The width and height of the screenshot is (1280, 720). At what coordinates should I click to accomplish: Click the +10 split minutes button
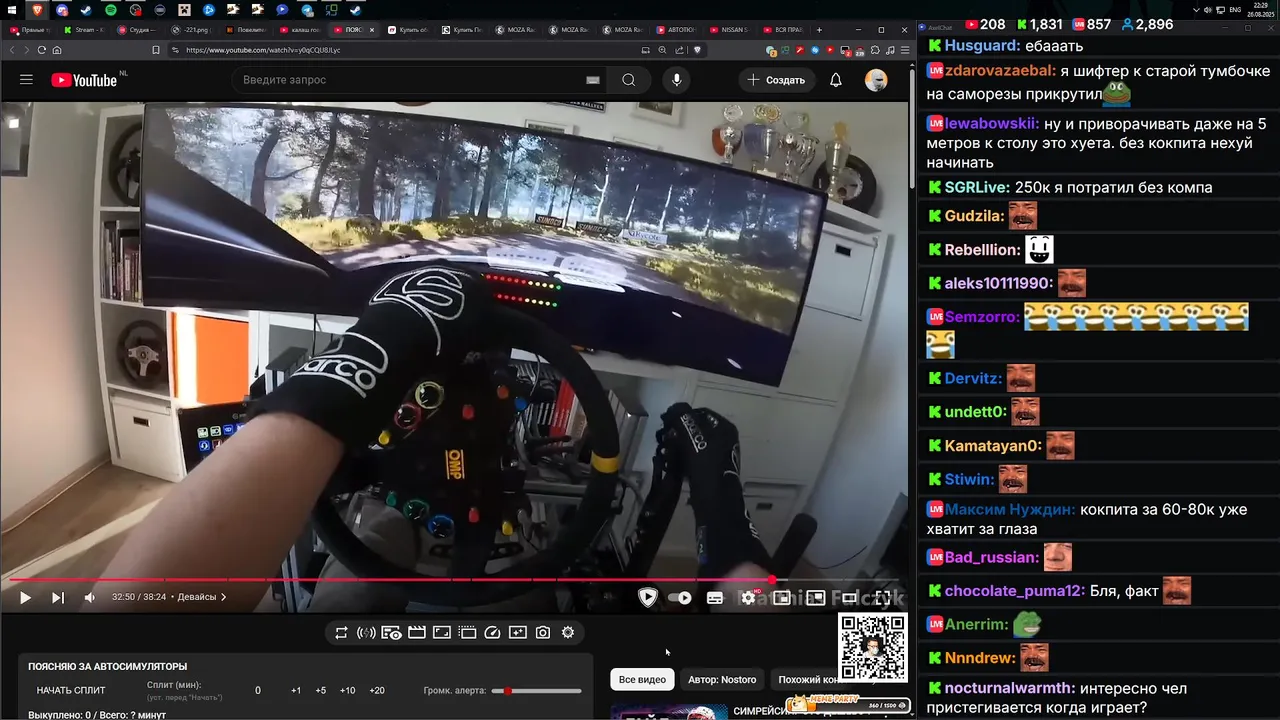pyautogui.click(x=347, y=690)
